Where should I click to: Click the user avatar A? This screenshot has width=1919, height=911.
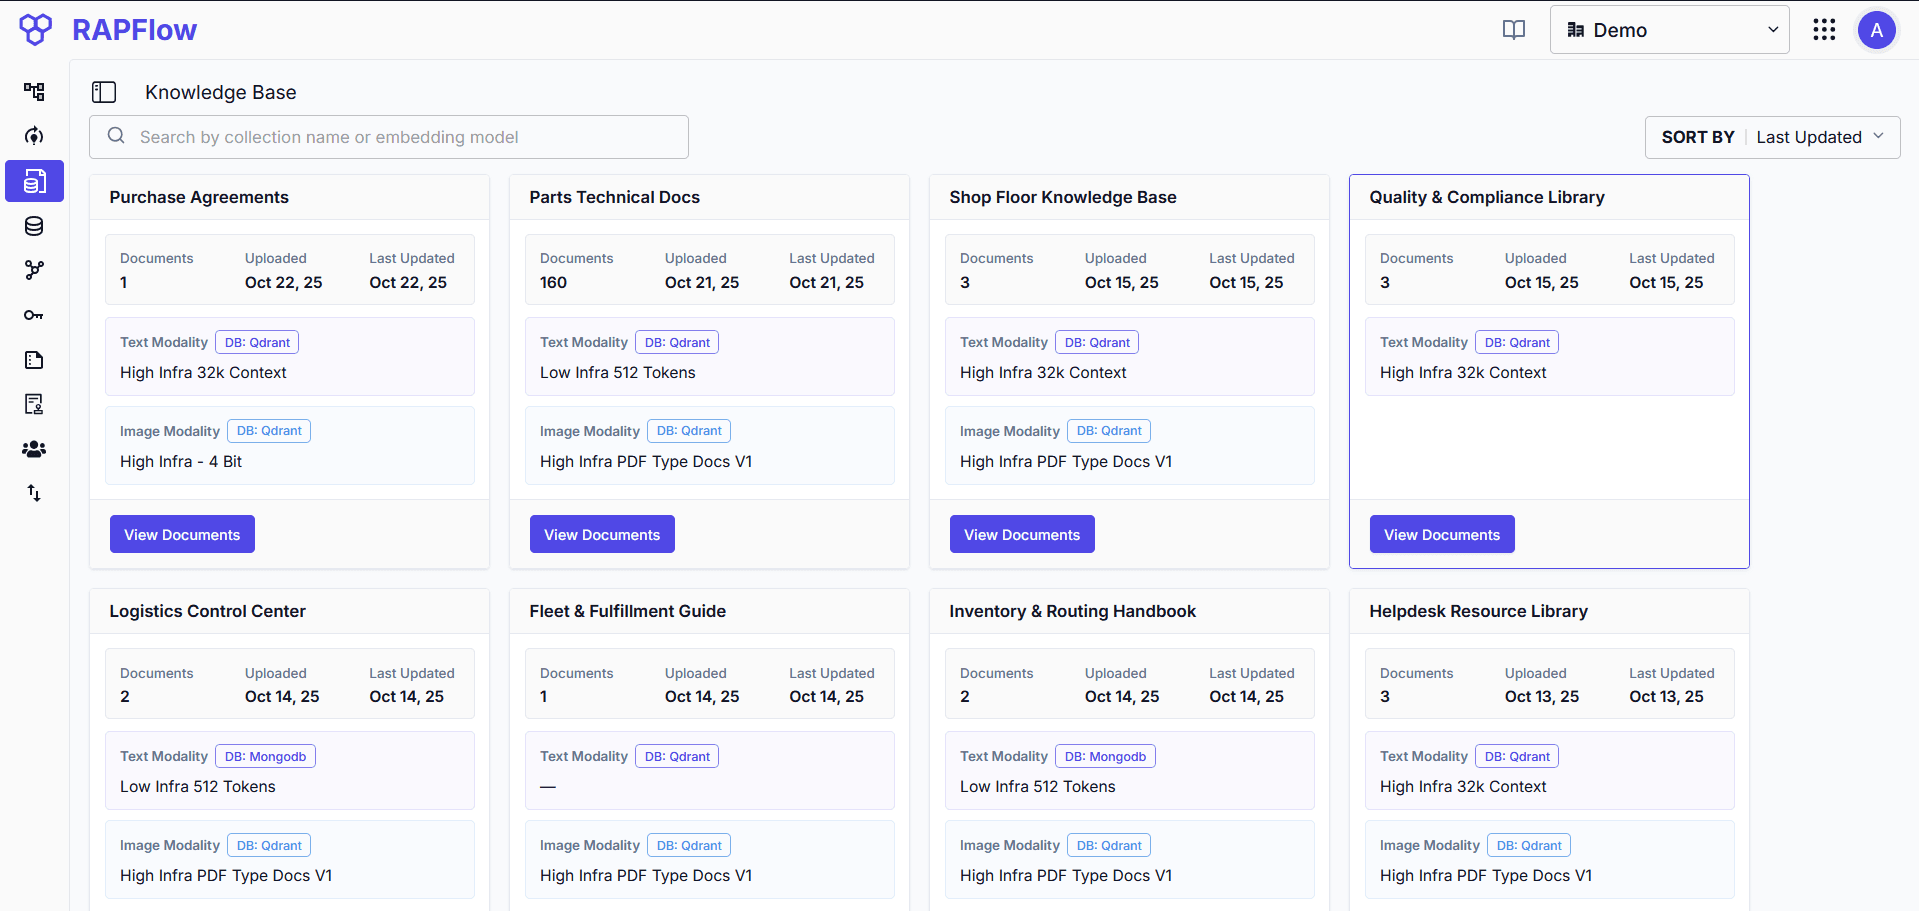(x=1876, y=30)
